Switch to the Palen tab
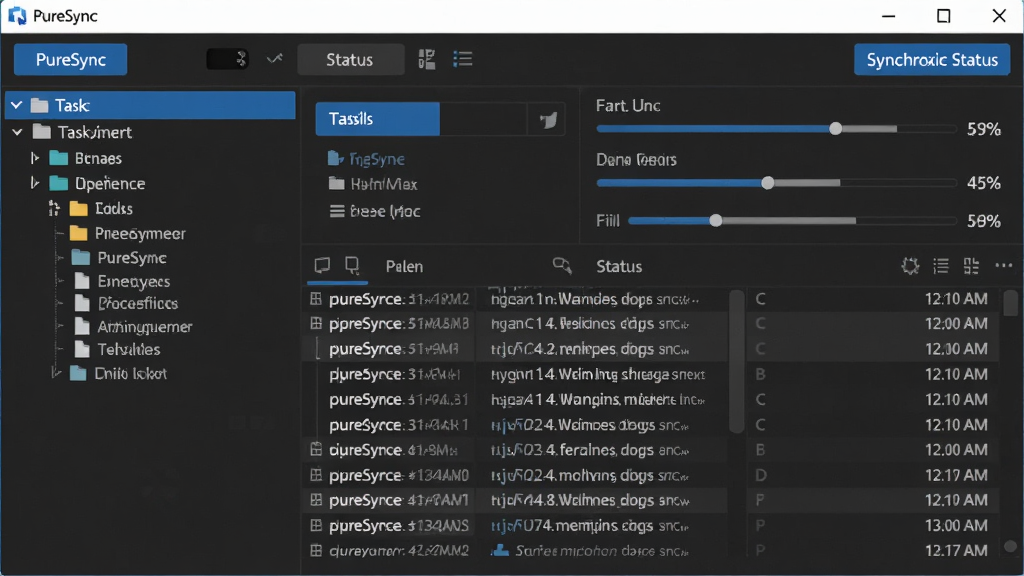The image size is (1024, 576). (404, 266)
